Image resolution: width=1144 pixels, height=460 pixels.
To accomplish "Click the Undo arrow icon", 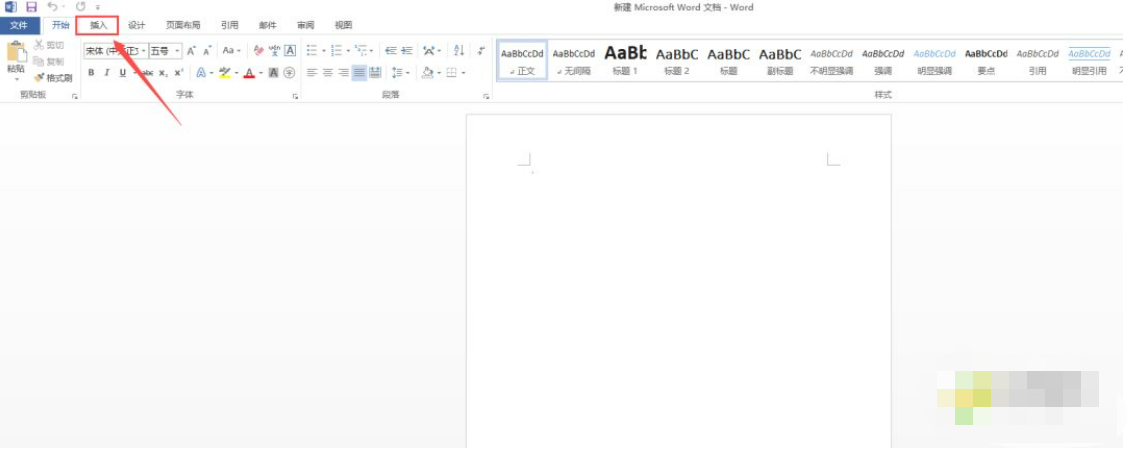I will [x=51, y=7].
